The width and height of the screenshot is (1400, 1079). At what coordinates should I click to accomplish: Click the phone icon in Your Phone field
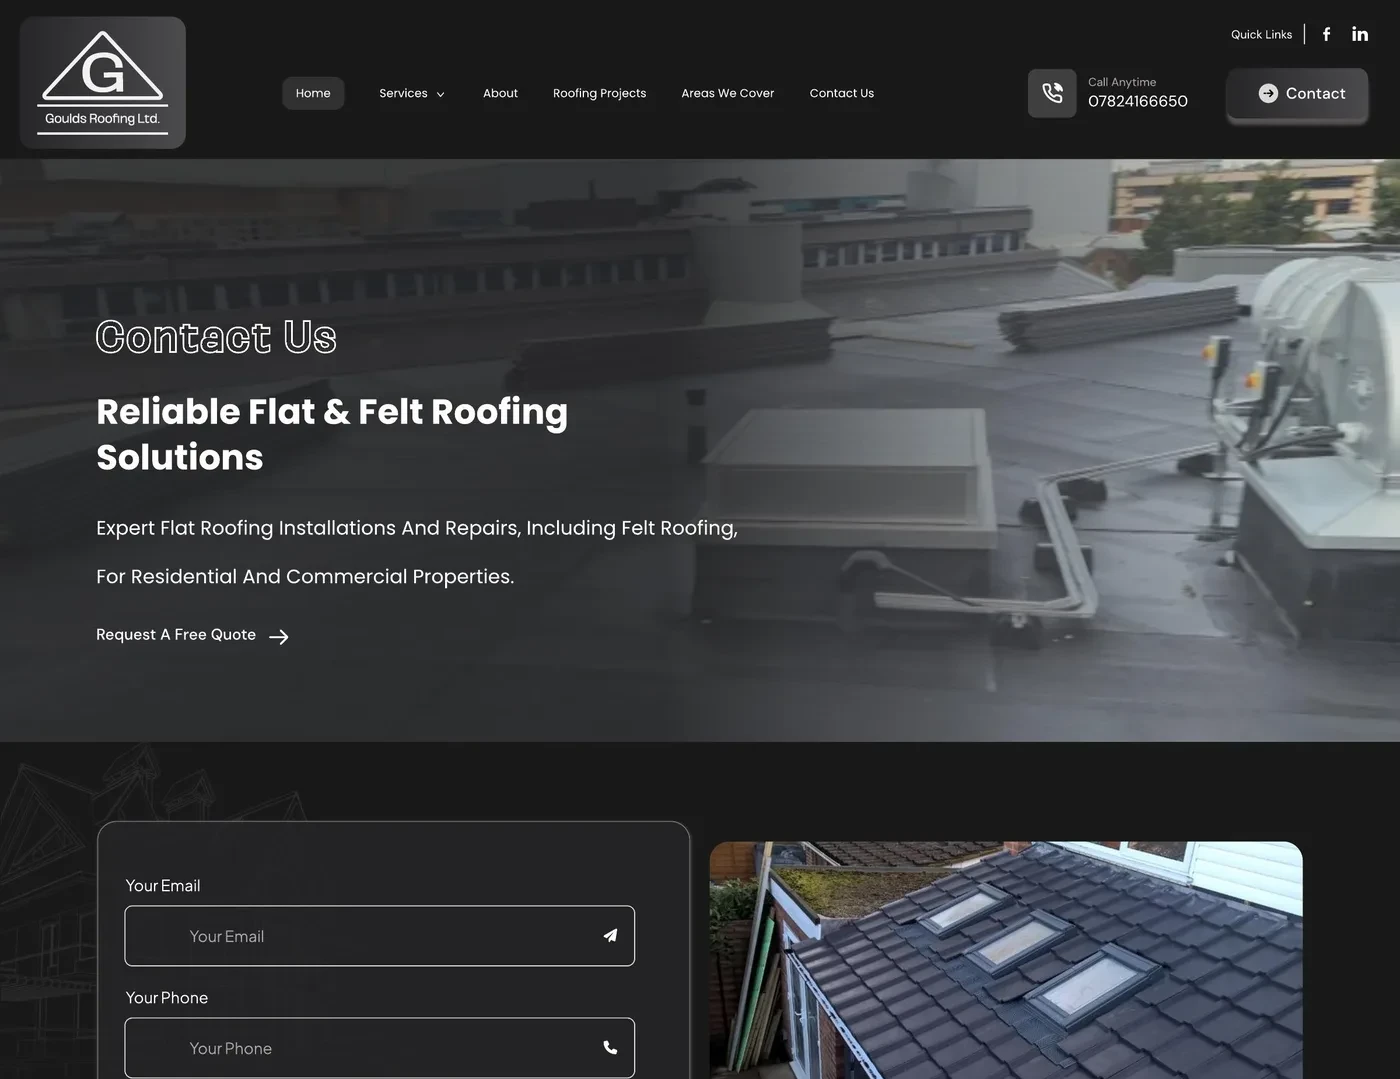pos(610,1048)
